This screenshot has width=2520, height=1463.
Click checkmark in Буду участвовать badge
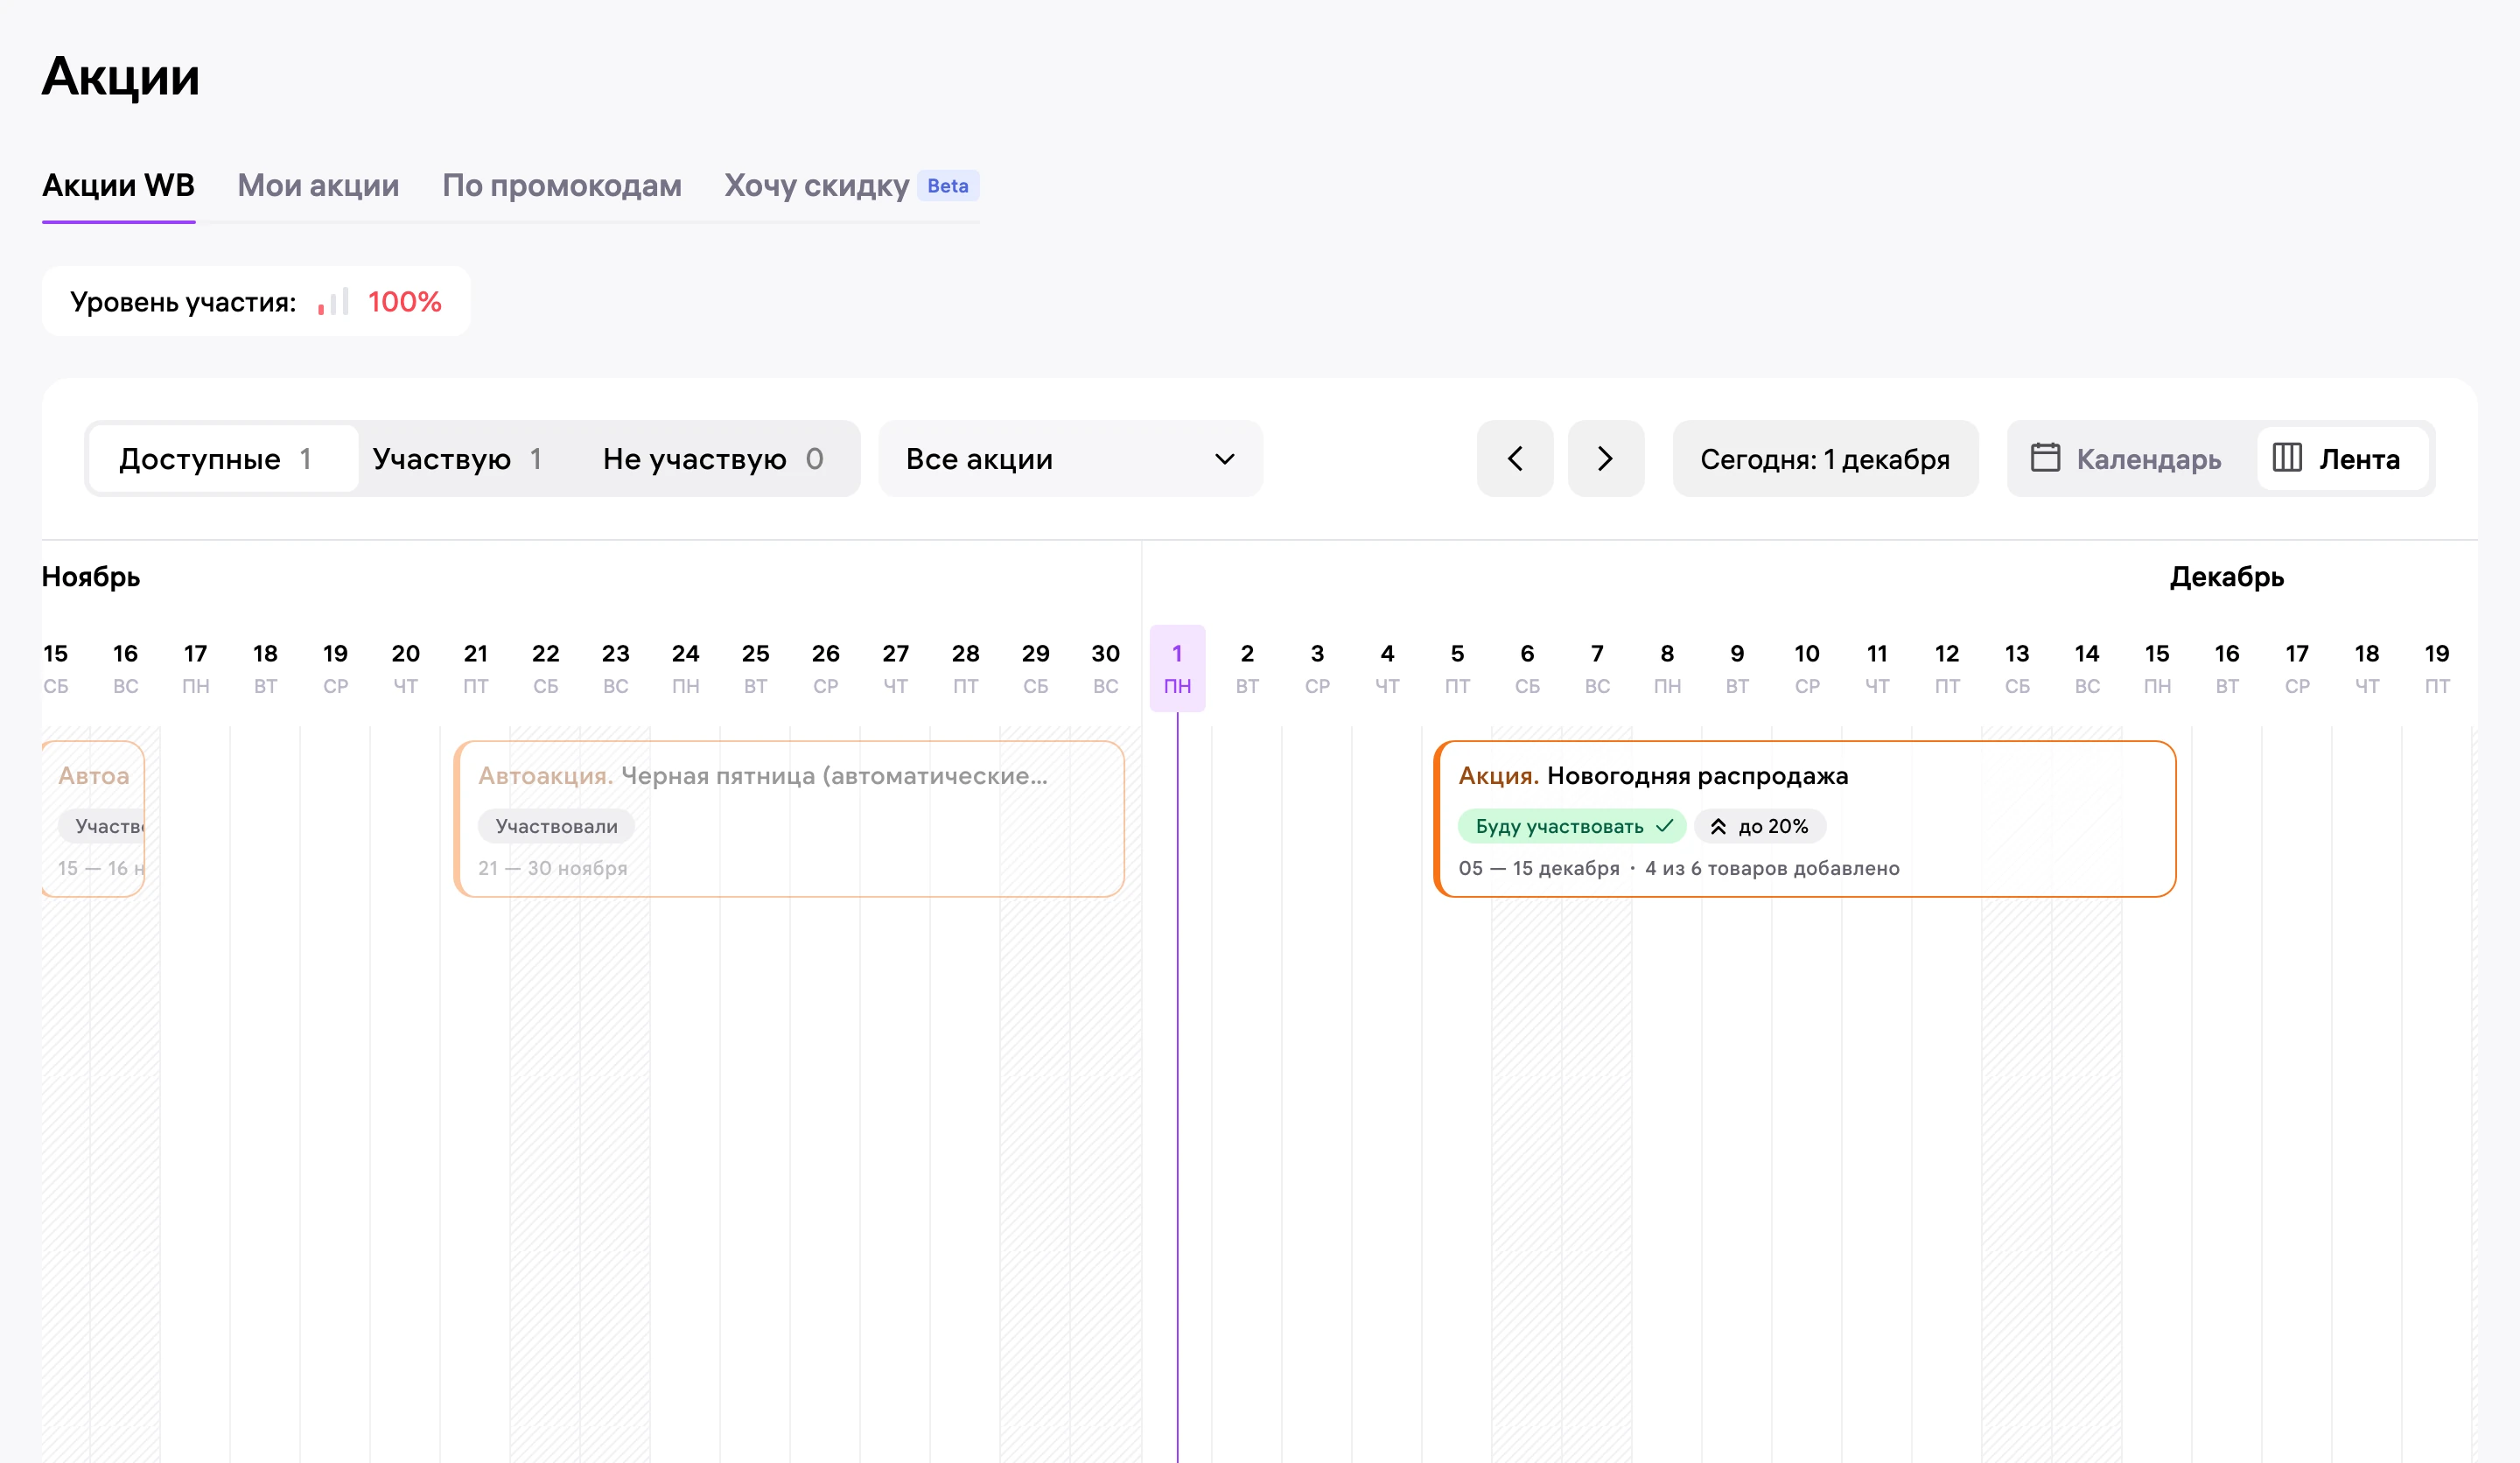tap(1664, 826)
